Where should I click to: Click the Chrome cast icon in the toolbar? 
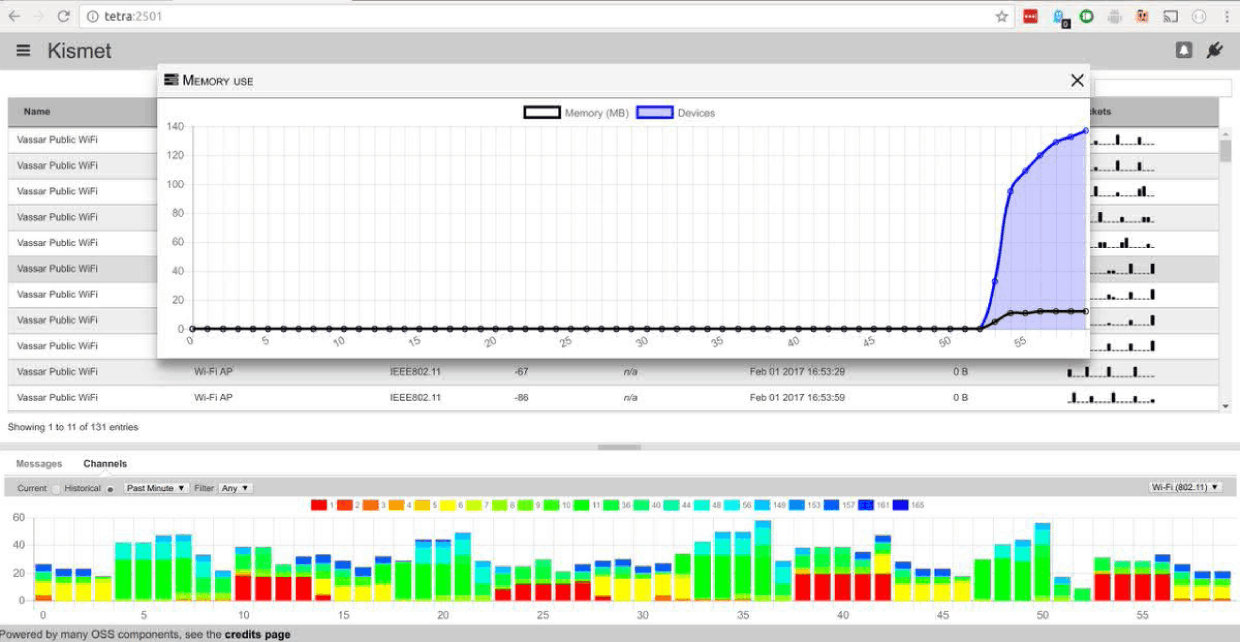pos(1169,15)
